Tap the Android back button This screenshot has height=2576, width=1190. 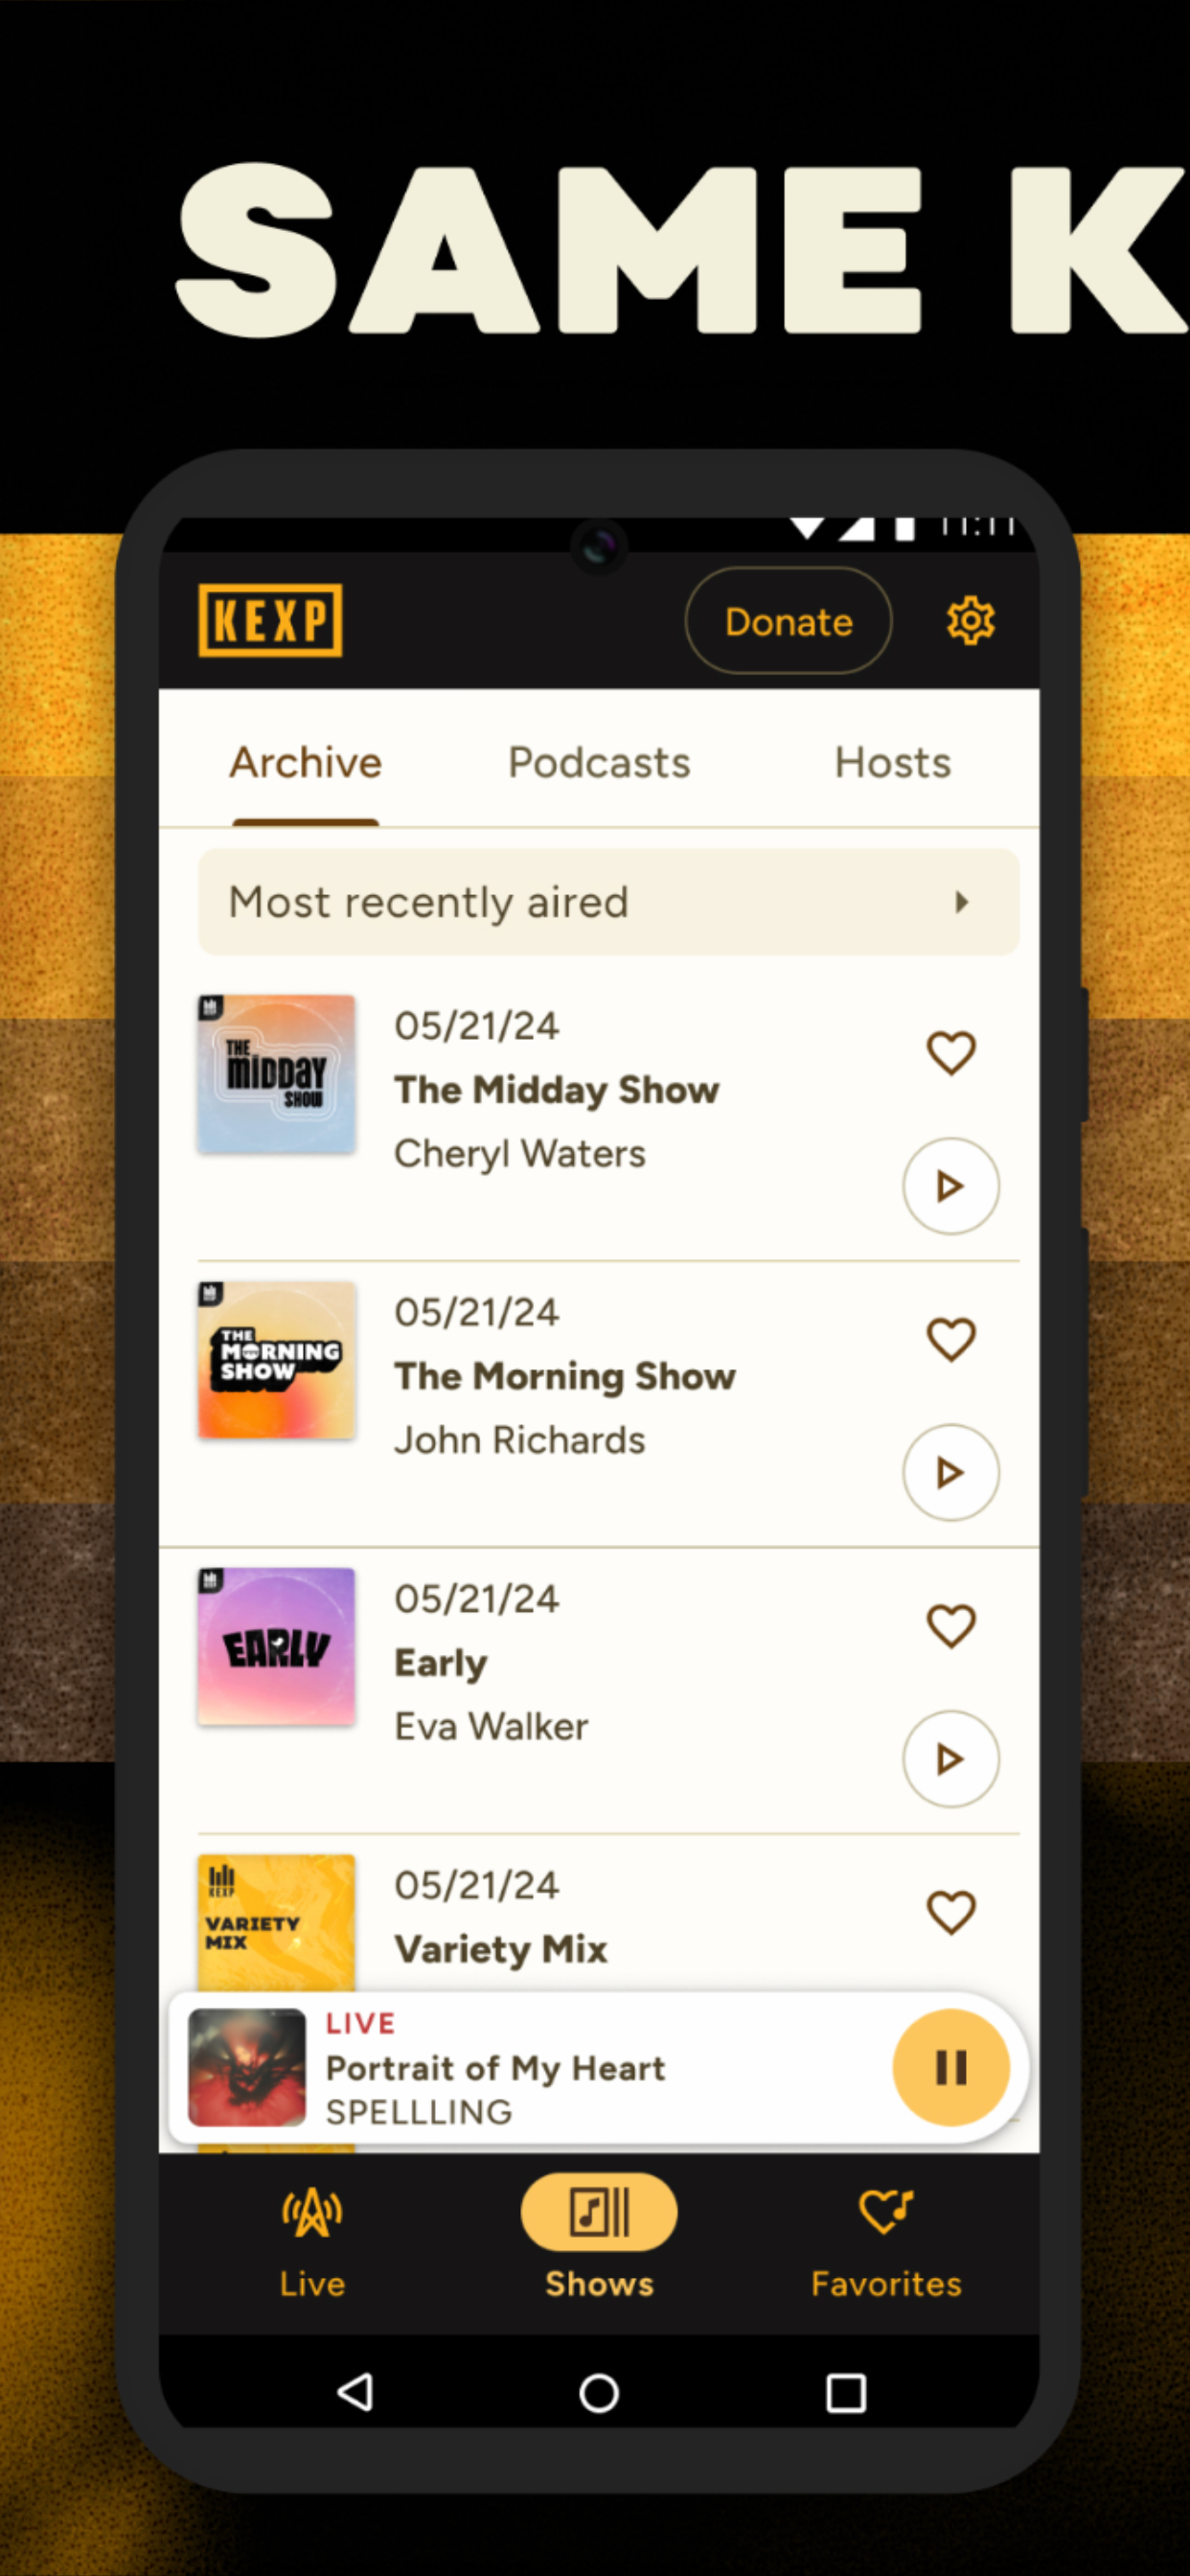355,2392
